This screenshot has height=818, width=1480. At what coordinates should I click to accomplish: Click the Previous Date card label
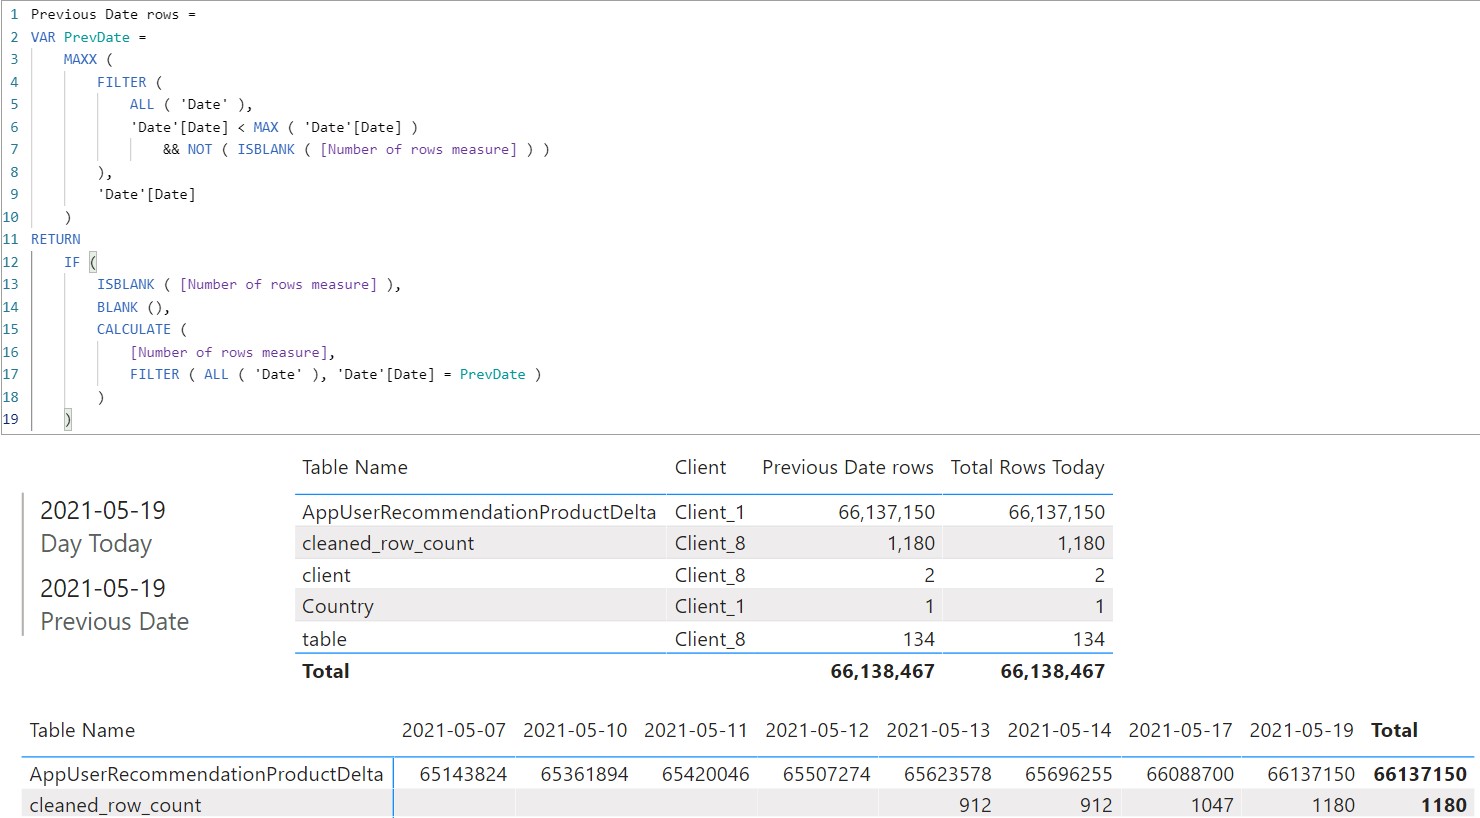(114, 621)
